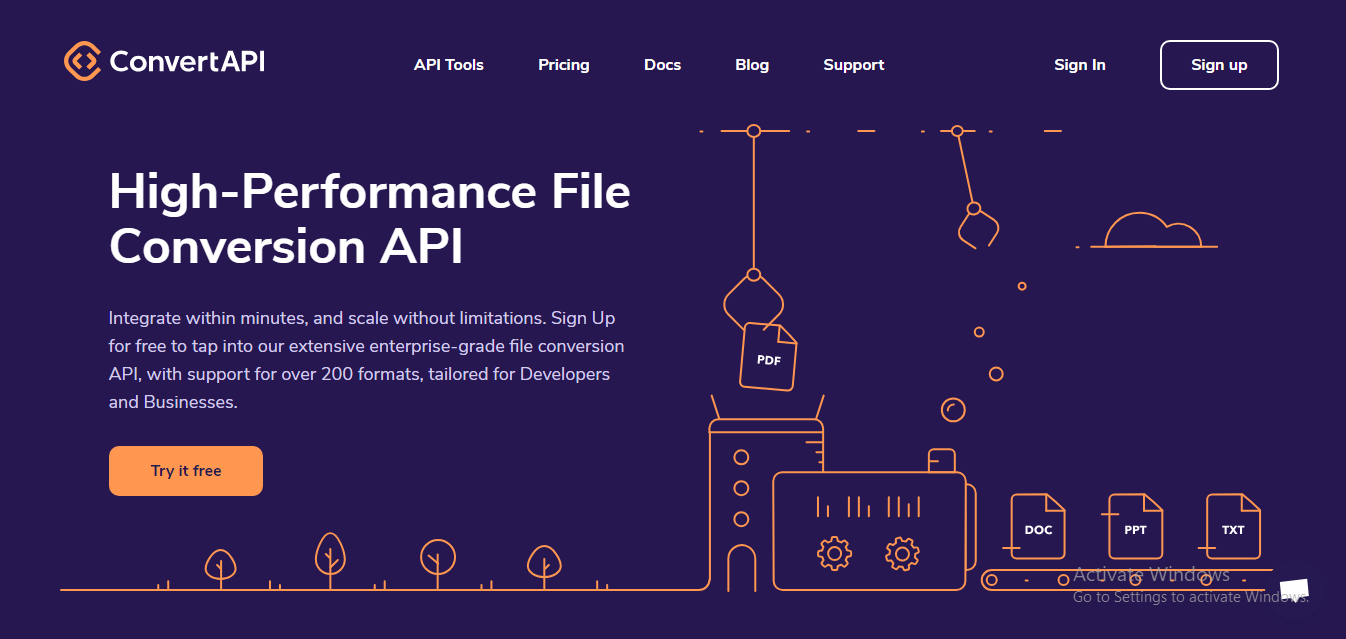Click the Sign In link
This screenshot has height=639, width=1346.
click(1080, 65)
